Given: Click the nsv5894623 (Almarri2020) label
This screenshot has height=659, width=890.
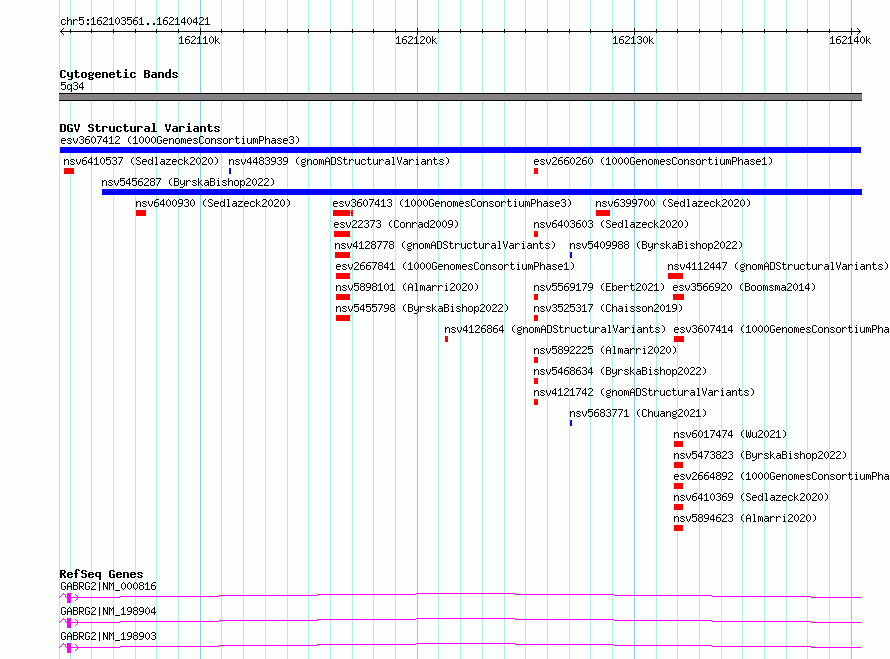Looking at the screenshot, I should [745, 518].
